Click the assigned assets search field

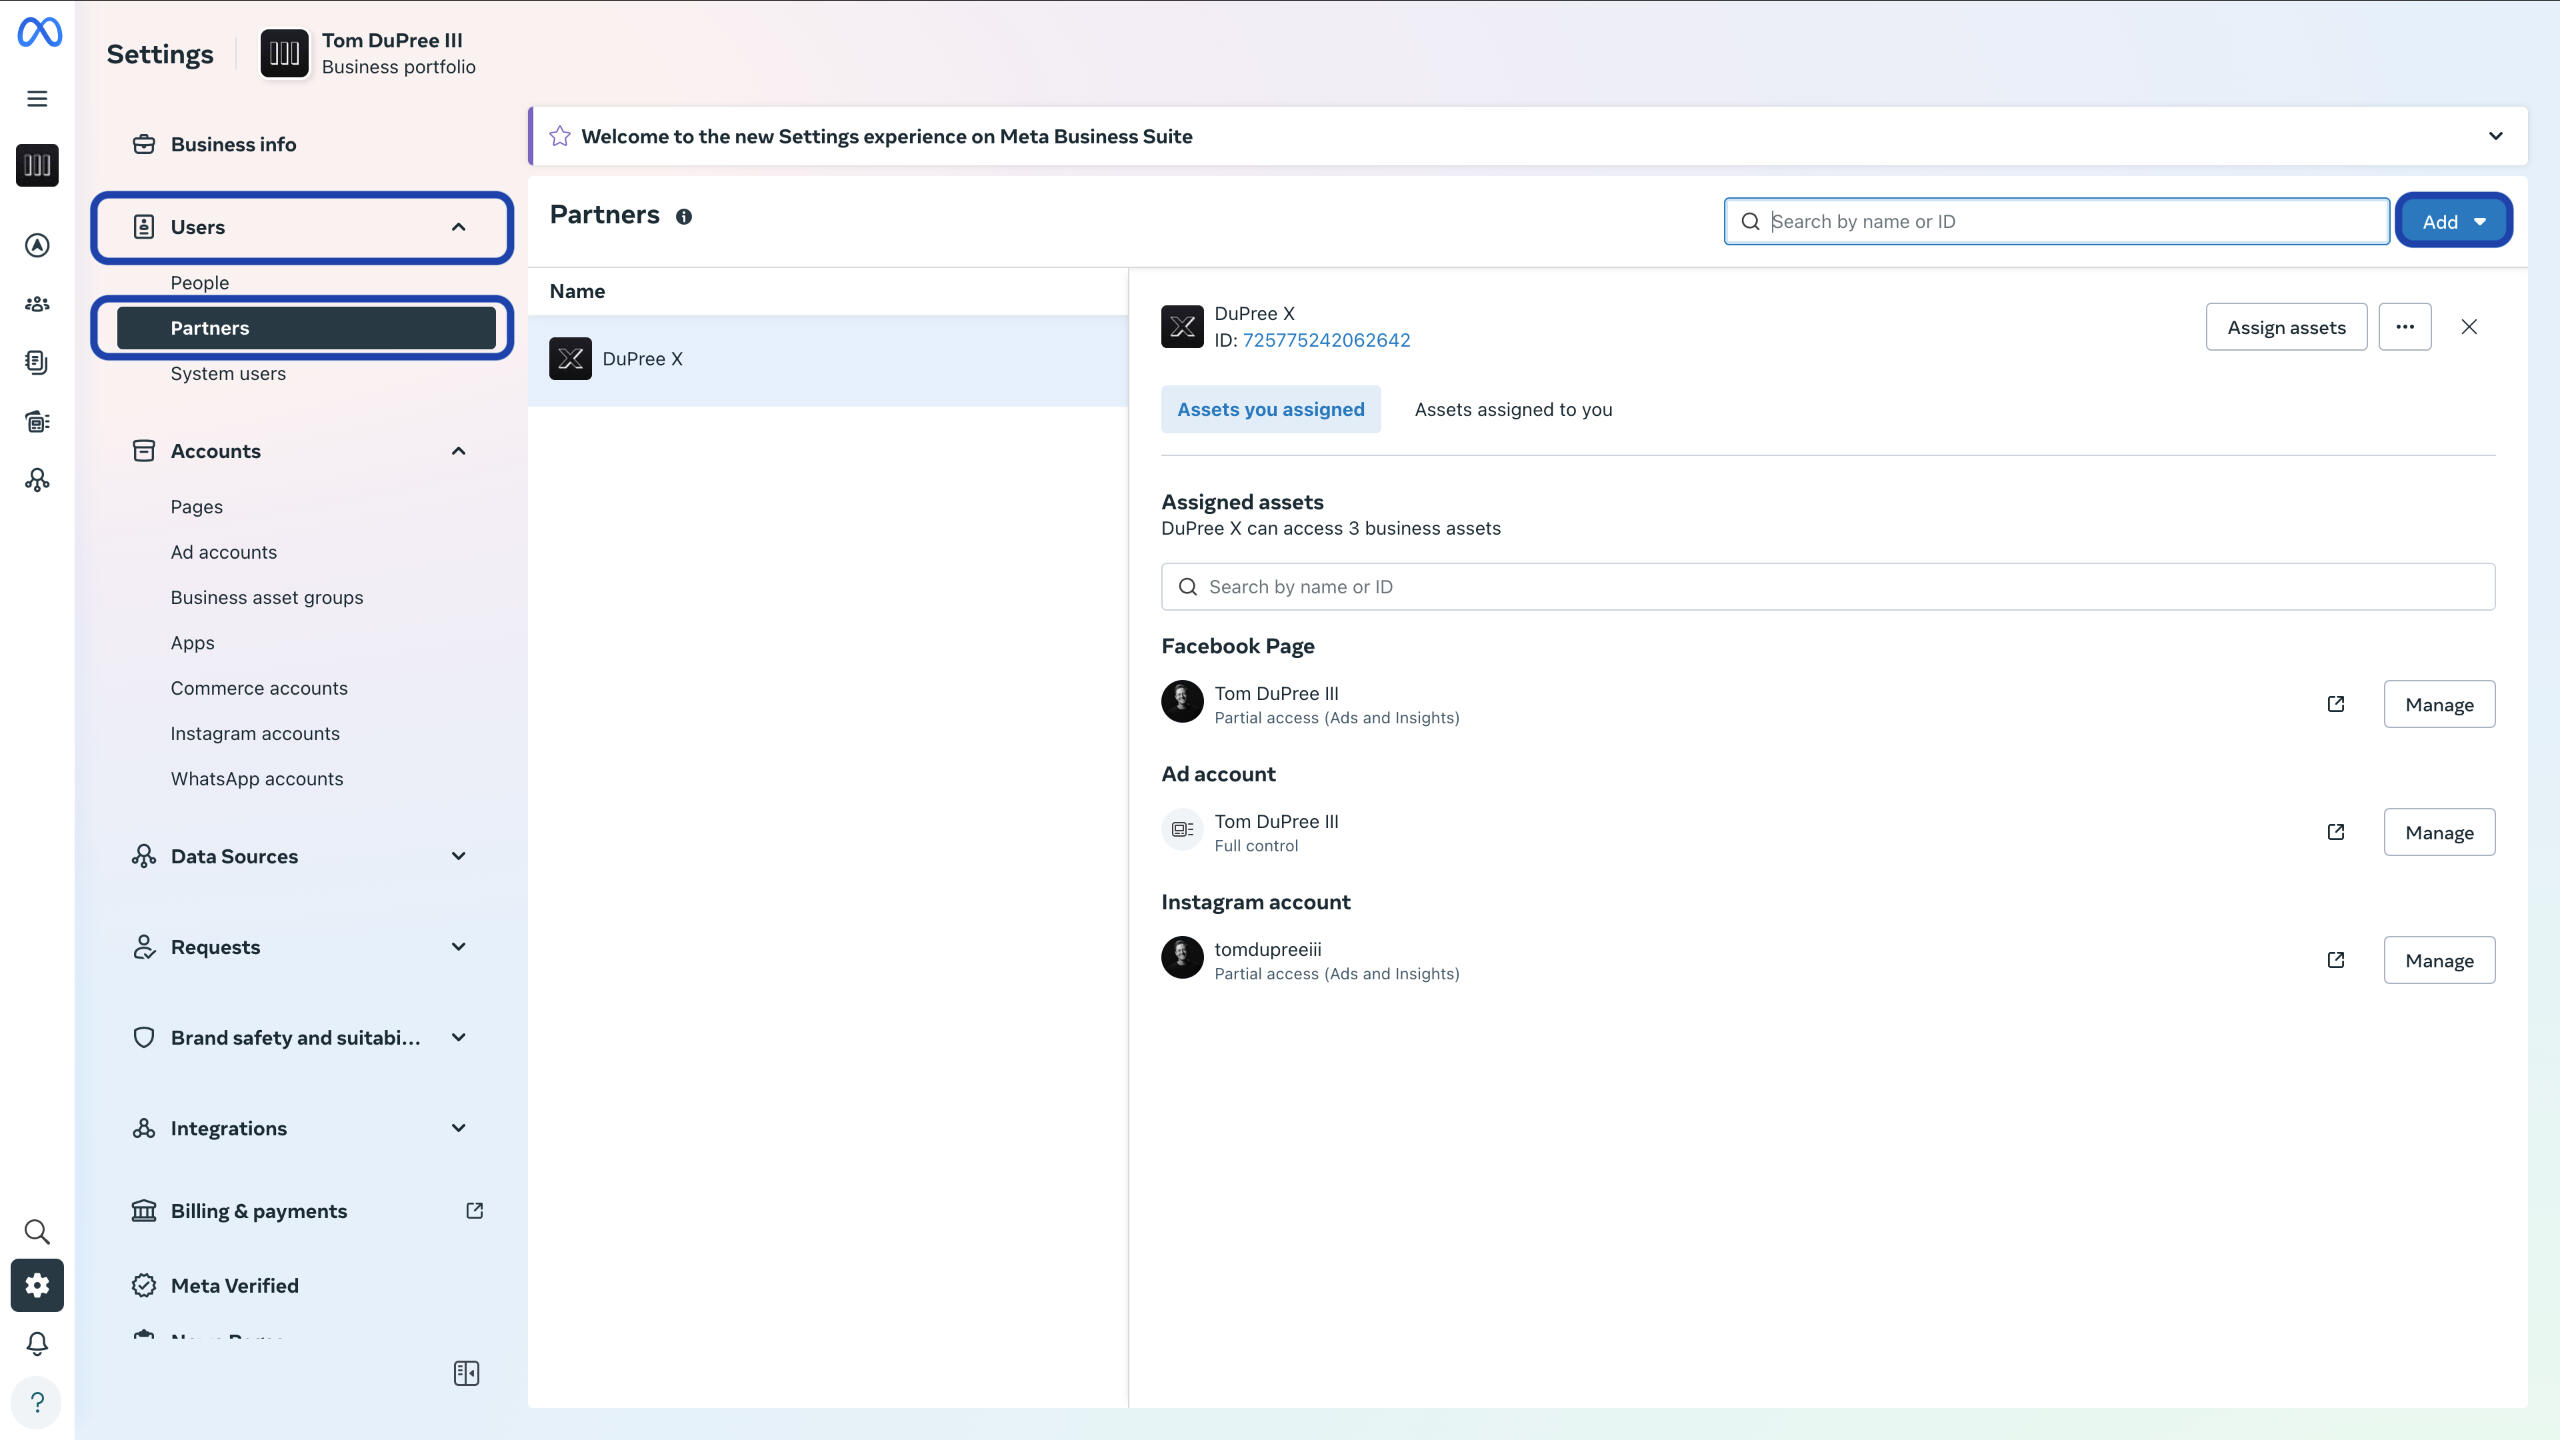[x=1828, y=587]
